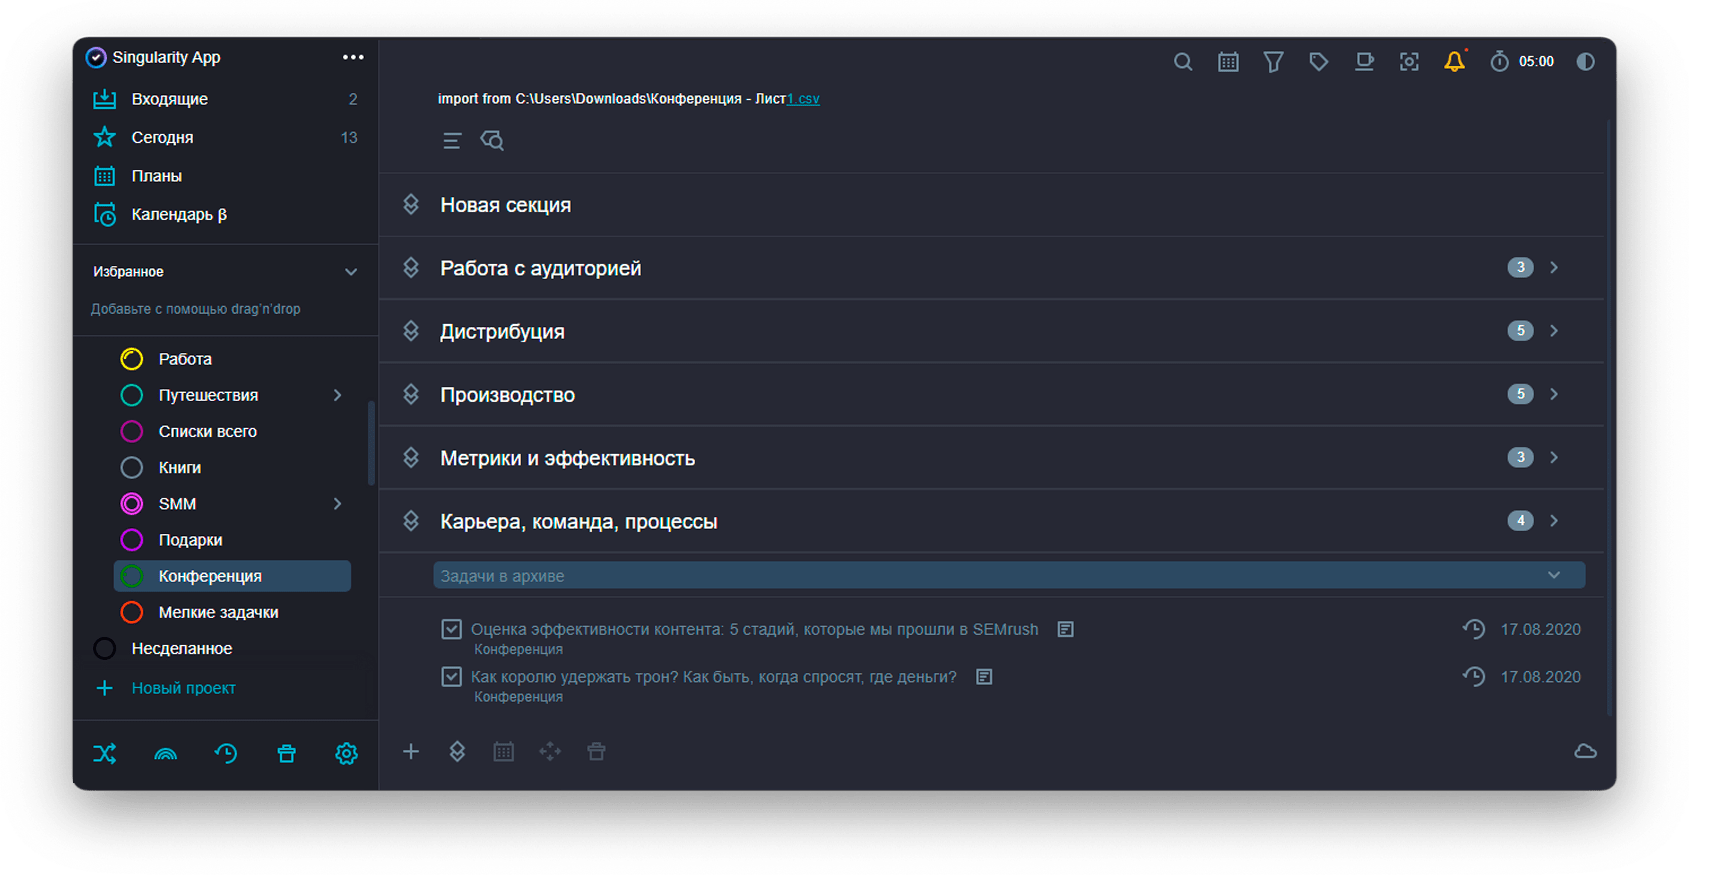Expand the Дистрибуция section chevron
Screen dimensions: 1714x892
[1555, 331]
